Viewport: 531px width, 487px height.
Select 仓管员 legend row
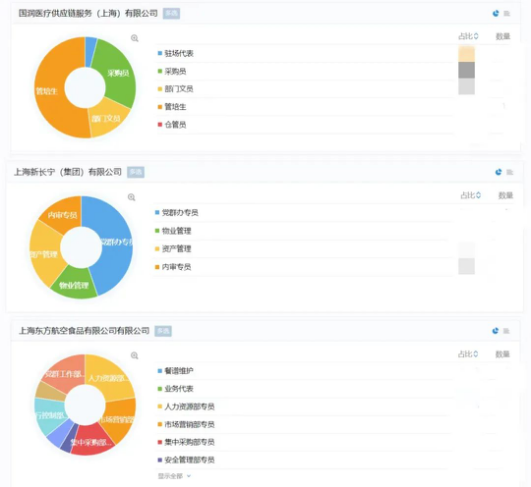334,125
